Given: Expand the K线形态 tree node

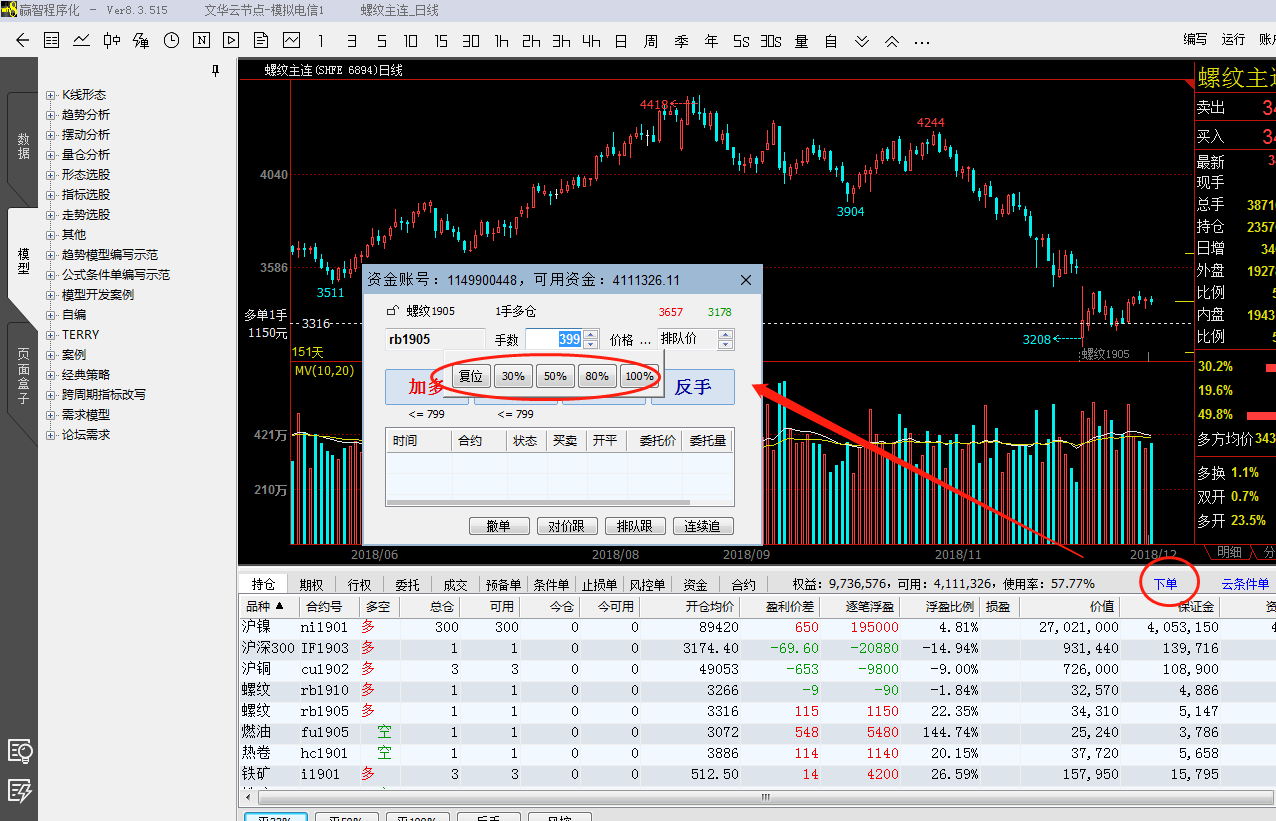Looking at the screenshot, I should coord(51,95).
